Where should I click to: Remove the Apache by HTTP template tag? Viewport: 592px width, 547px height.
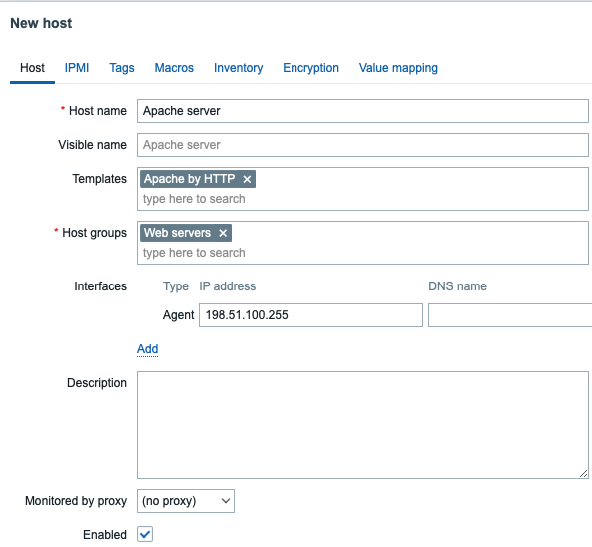[x=247, y=179]
